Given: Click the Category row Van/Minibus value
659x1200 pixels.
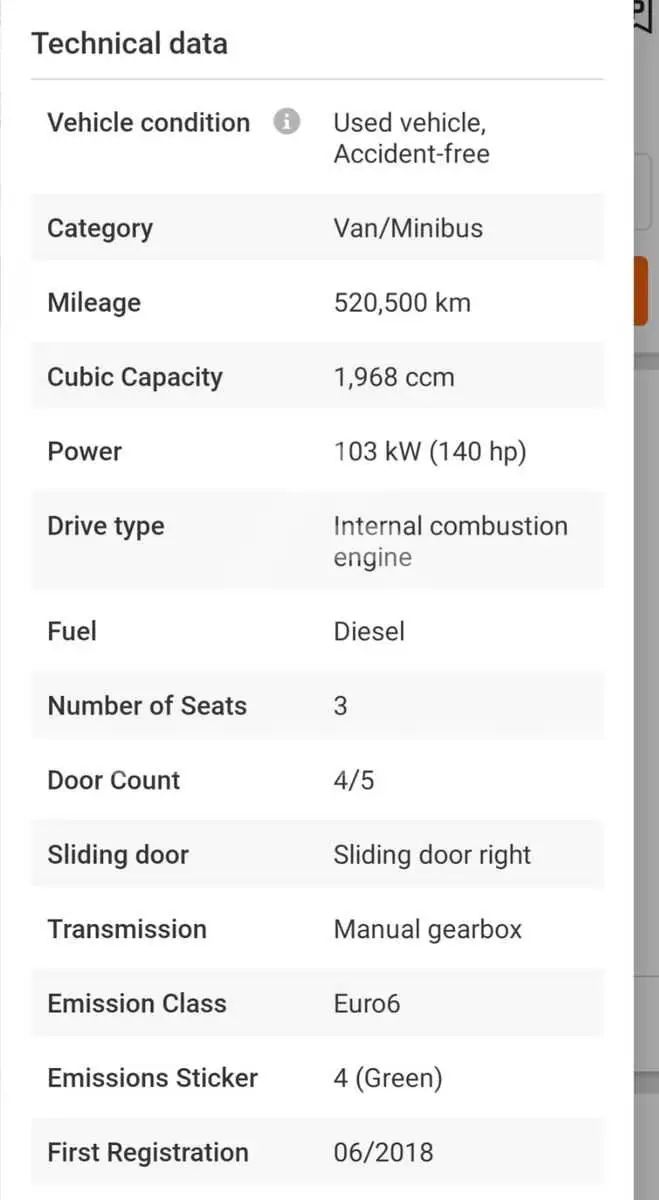Looking at the screenshot, I should click(408, 228).
